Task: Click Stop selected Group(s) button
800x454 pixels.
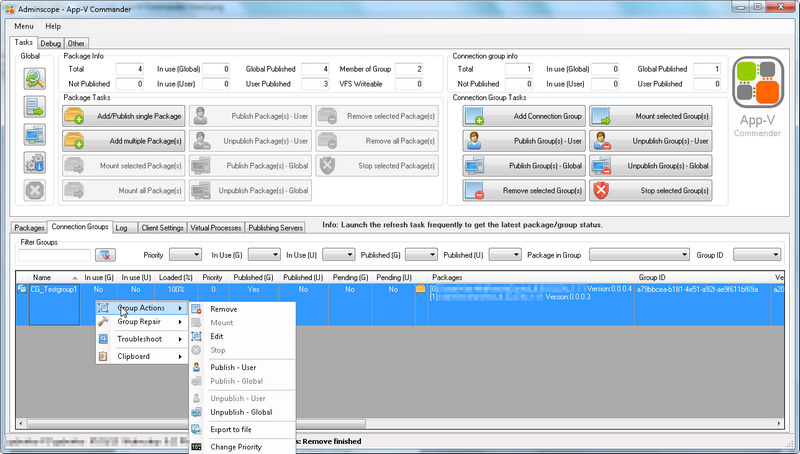Action: tap(651, 190)
